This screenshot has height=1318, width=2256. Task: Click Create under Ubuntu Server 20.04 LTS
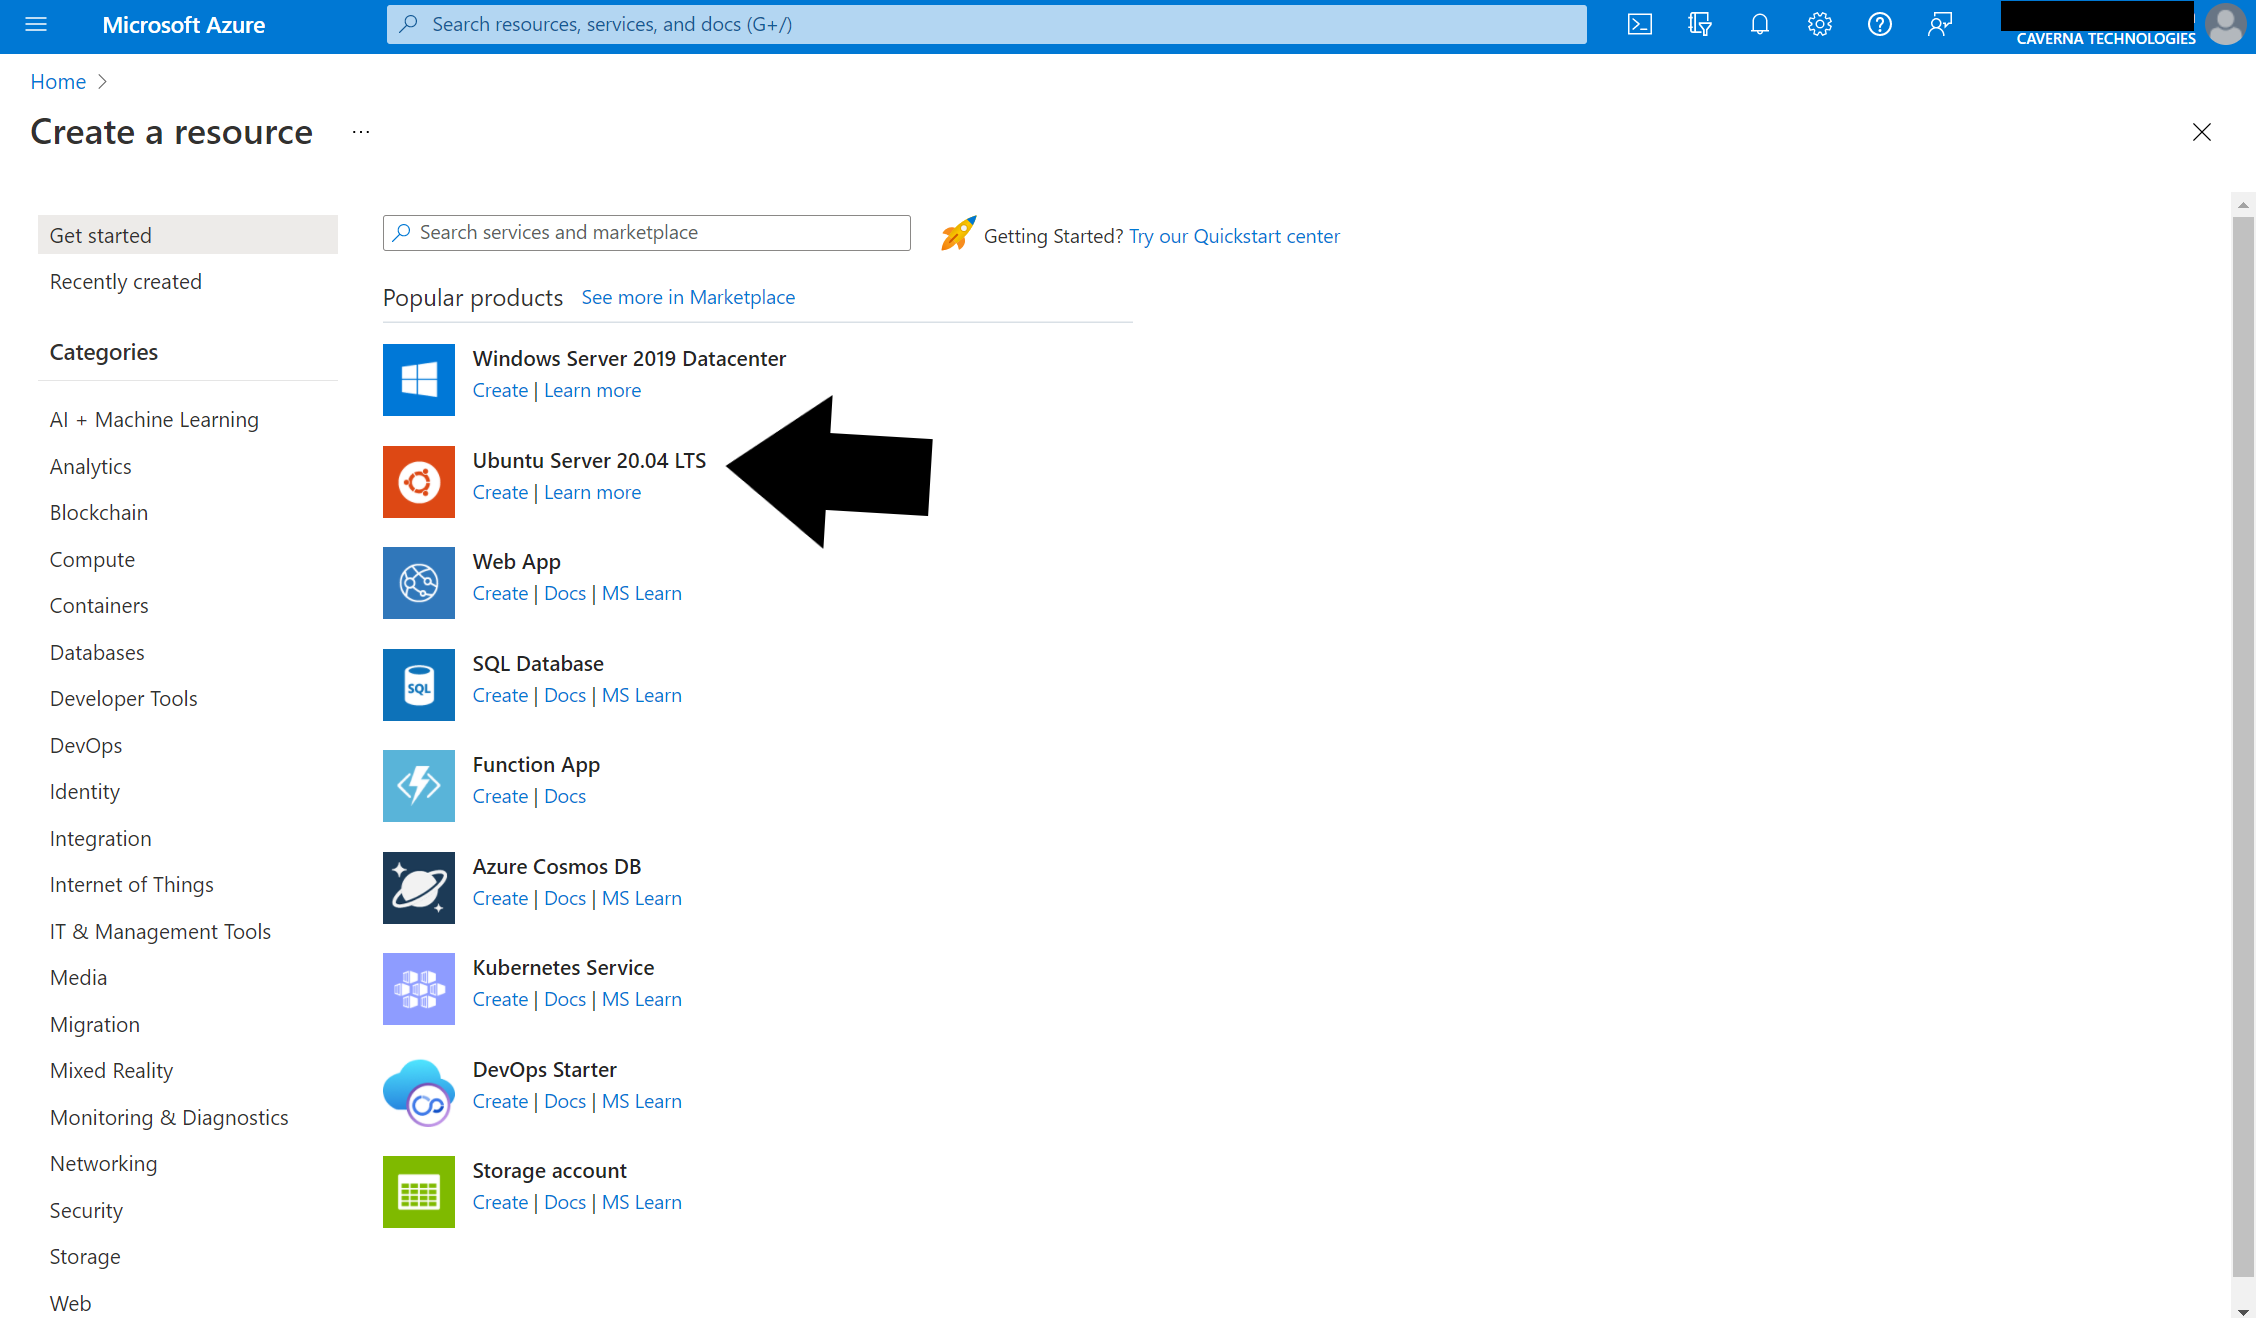[x=500, y=492]
